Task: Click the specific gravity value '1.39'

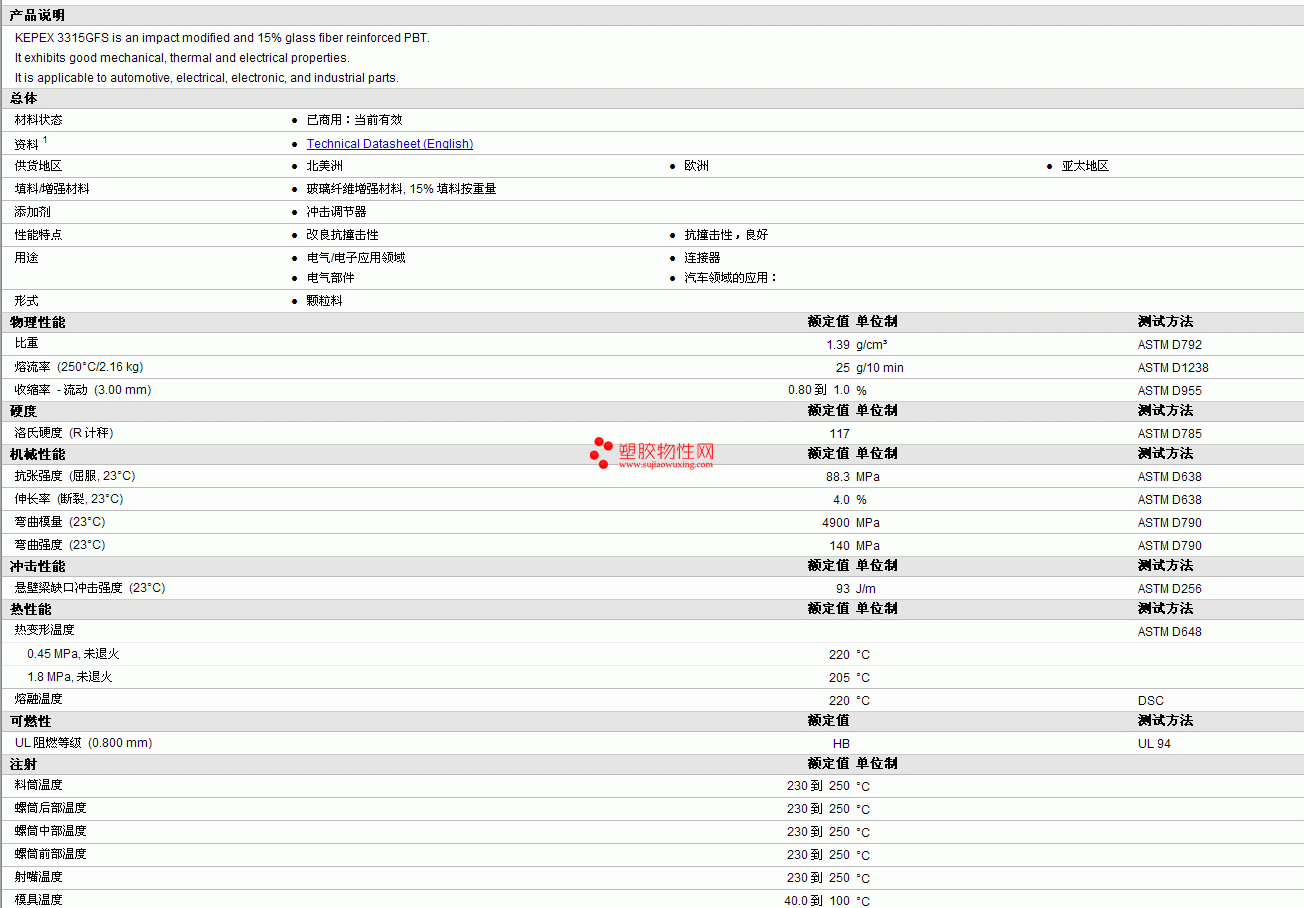Action: pyautogui.click(x=838, y=345)
